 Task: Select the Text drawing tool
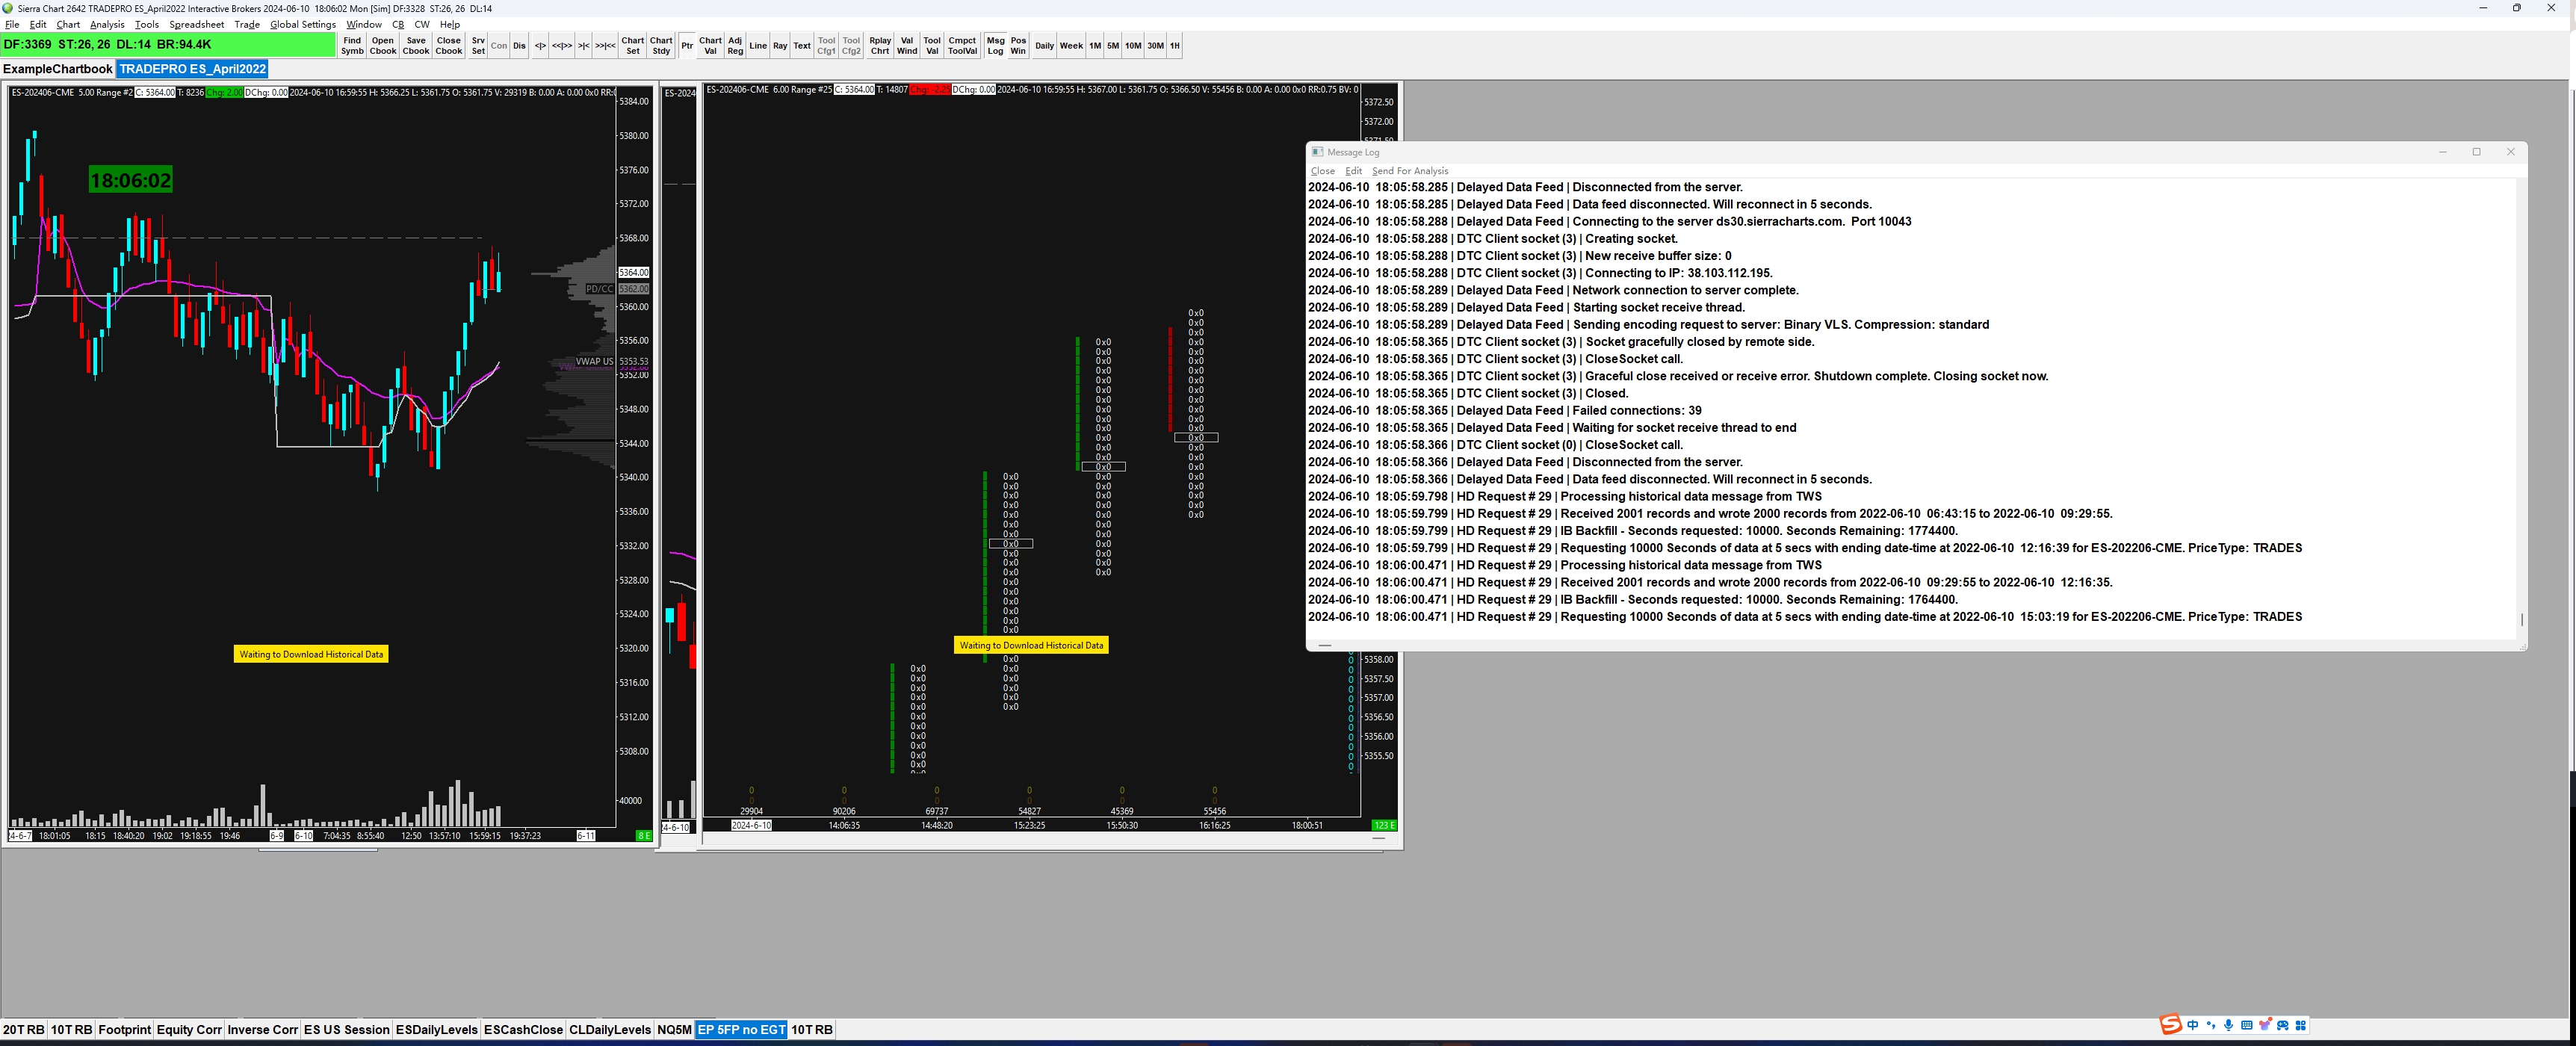(x=802, y=46)
